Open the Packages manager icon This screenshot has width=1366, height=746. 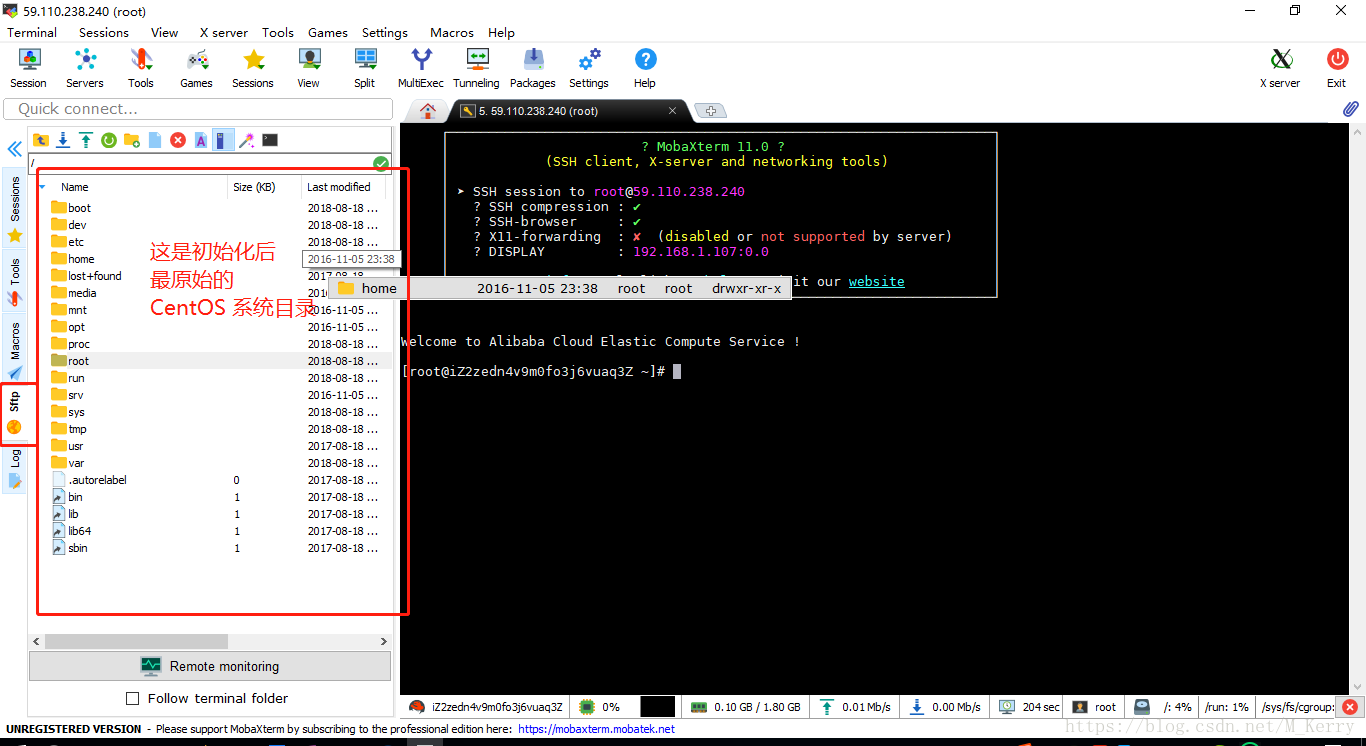[x=533, y=68]
